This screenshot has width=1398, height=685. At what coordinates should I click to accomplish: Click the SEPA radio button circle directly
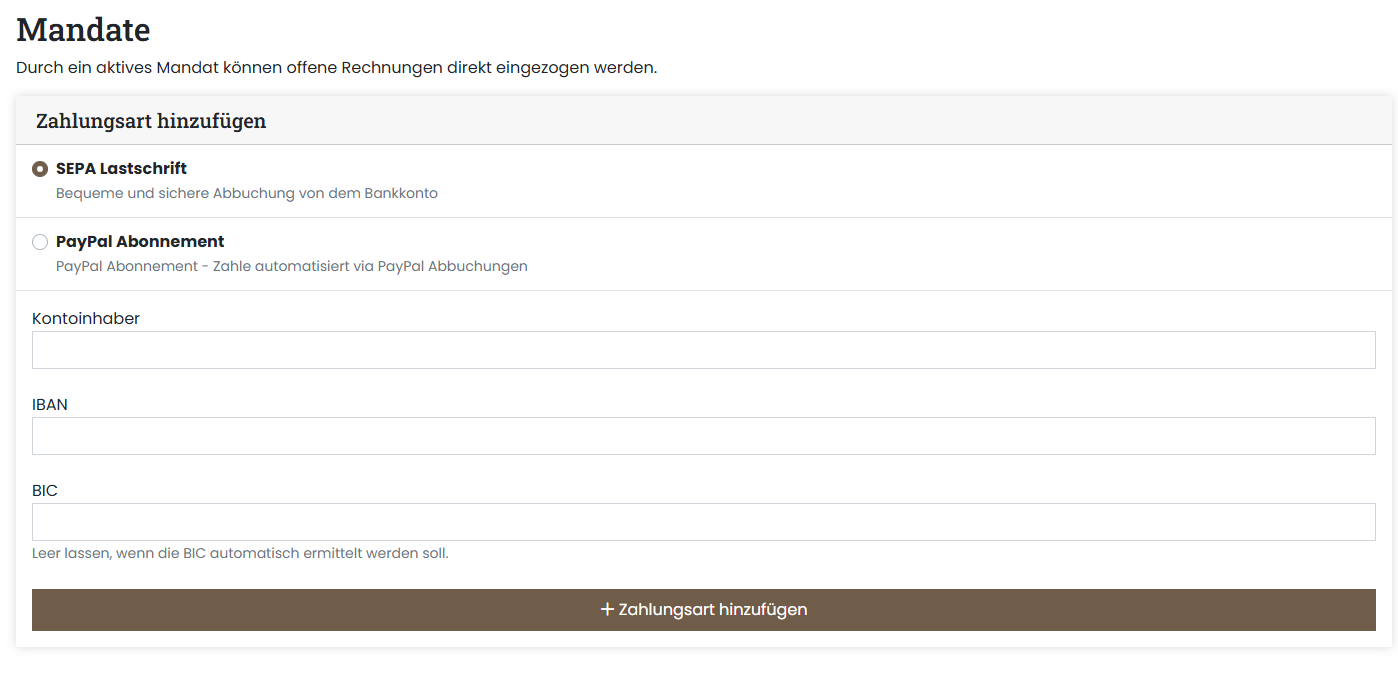tap(40, 169)
